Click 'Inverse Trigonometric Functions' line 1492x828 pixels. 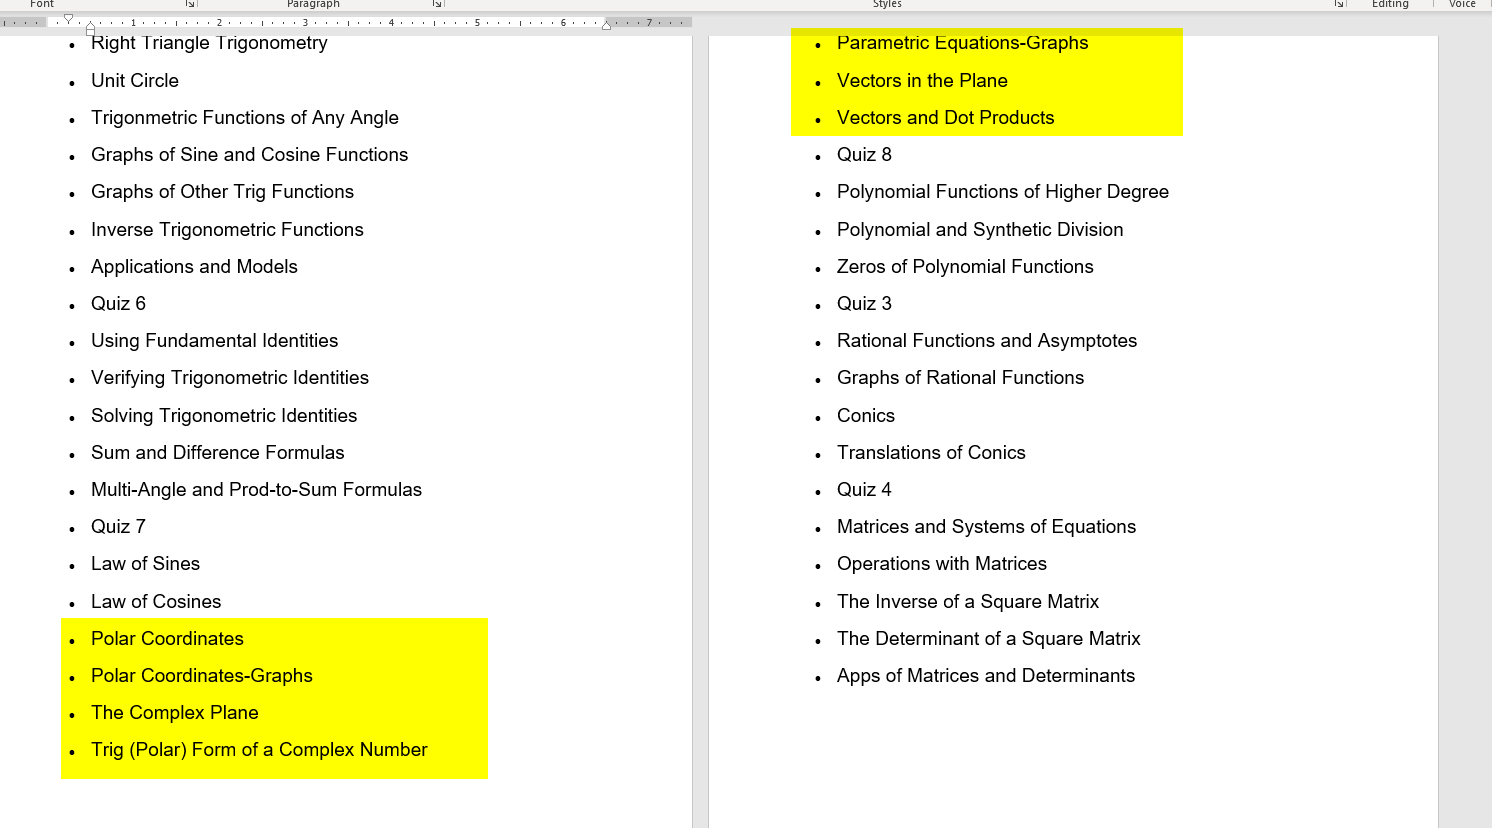227,230
